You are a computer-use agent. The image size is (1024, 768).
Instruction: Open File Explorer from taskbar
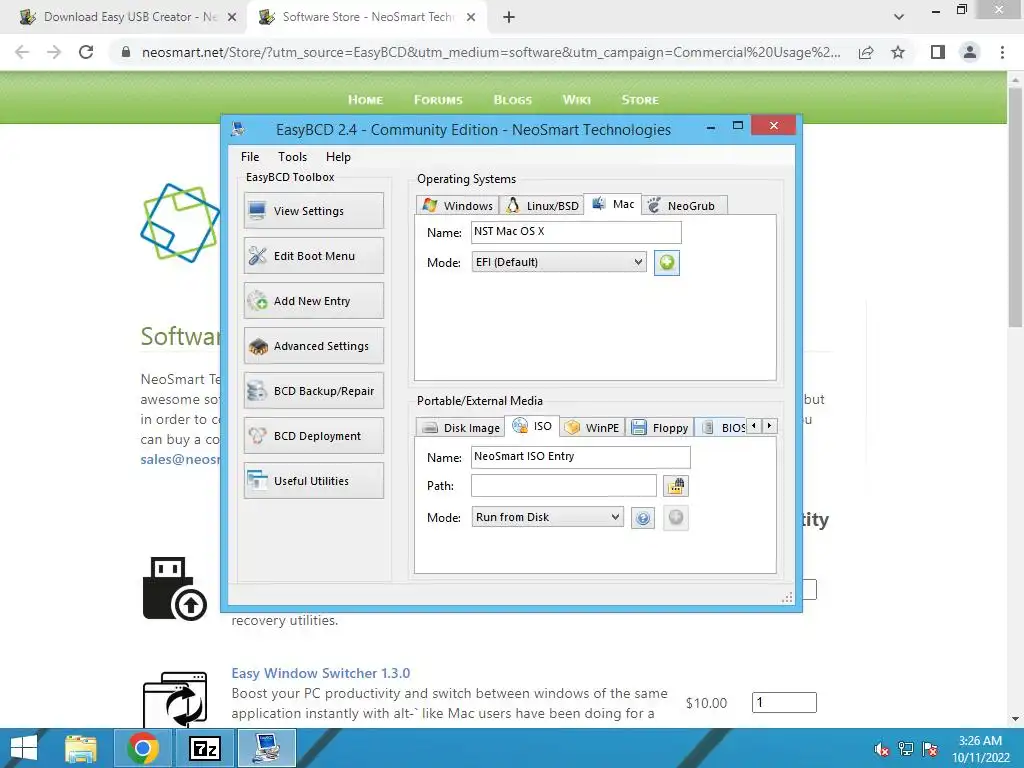[x=81, y=748]
